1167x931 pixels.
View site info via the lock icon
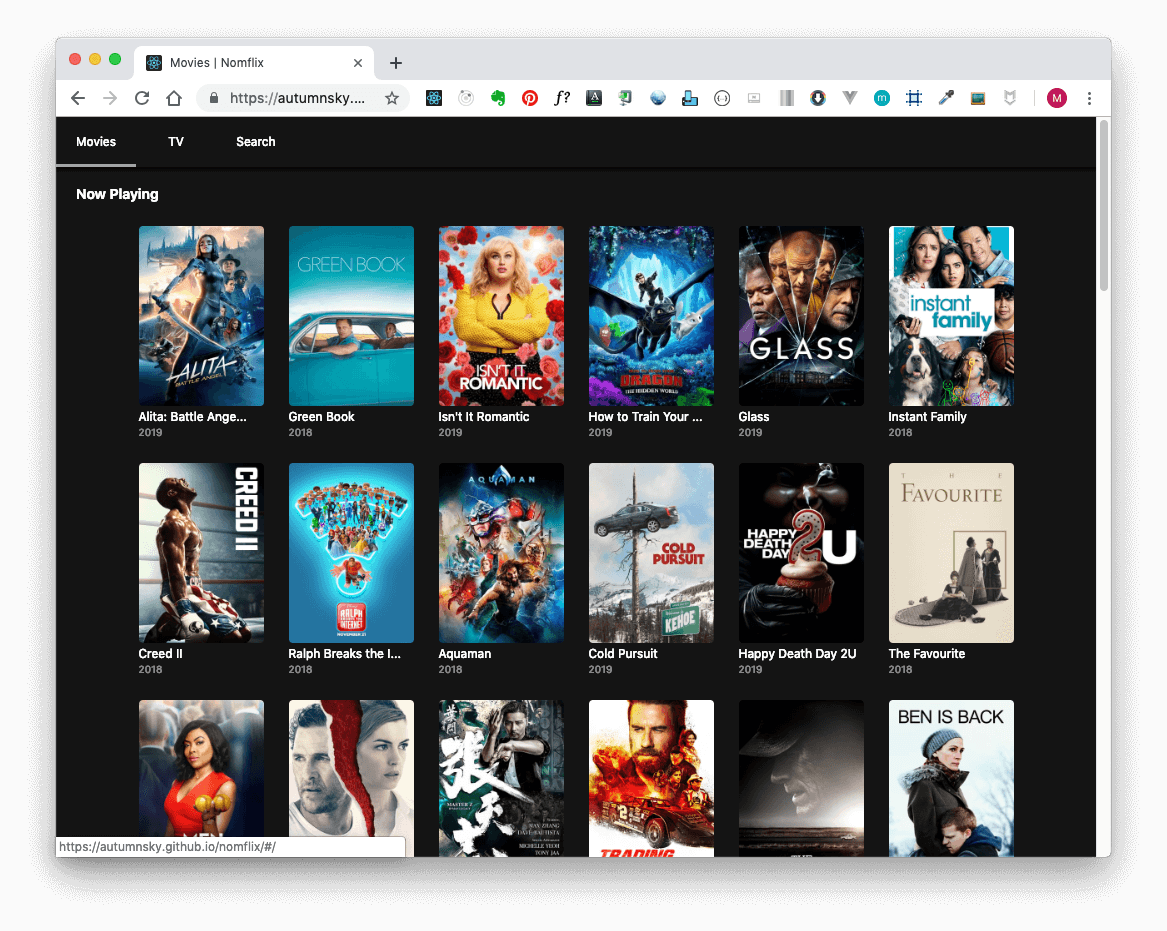[x=214, y=98]
